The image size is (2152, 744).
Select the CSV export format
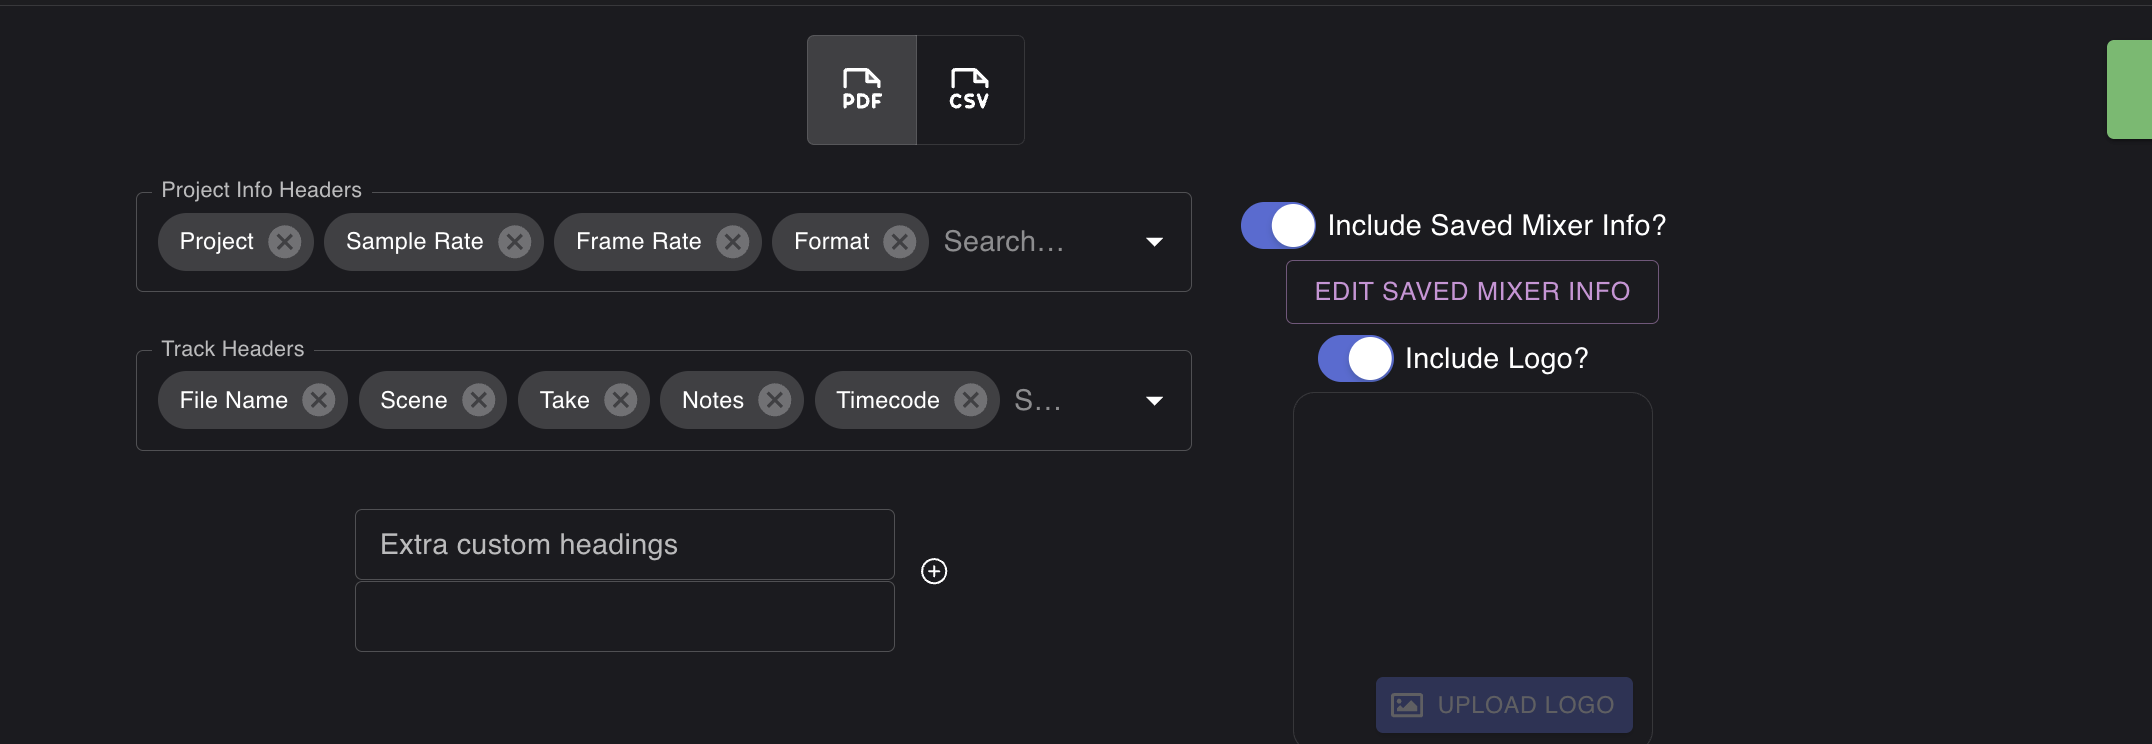[969, 90]
